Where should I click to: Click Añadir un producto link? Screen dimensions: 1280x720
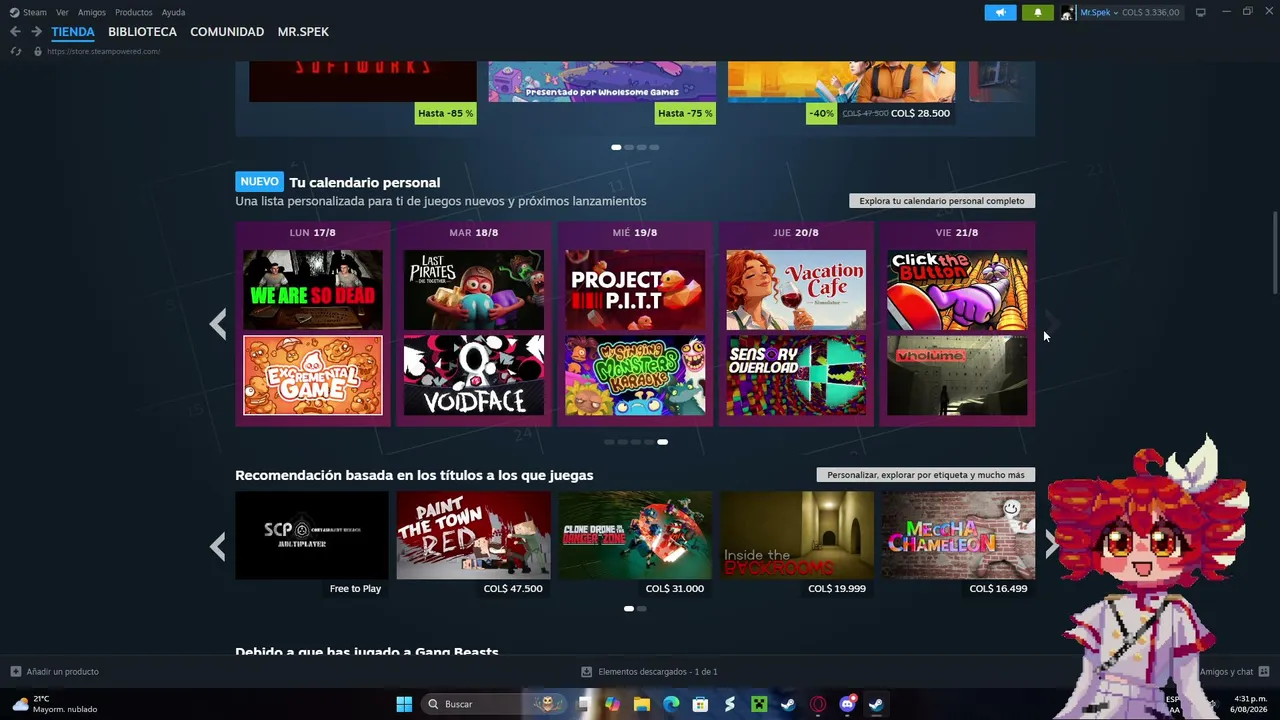(x=62, y=672)
